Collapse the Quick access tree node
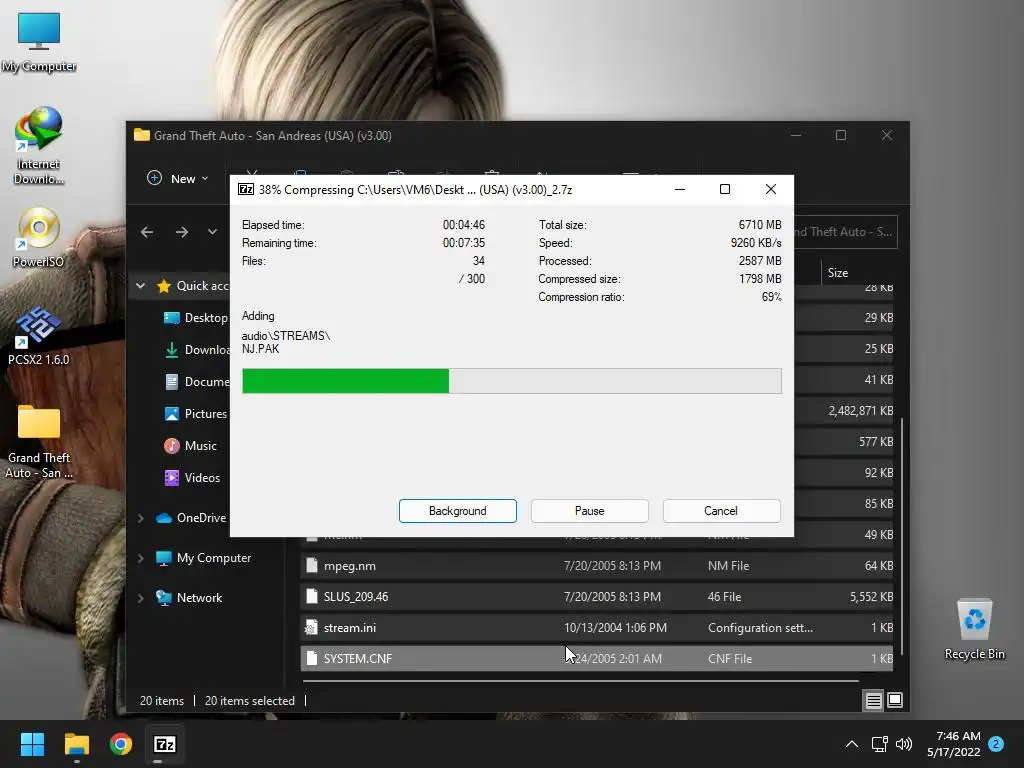The image size is (1024, 768). point(140,285)
